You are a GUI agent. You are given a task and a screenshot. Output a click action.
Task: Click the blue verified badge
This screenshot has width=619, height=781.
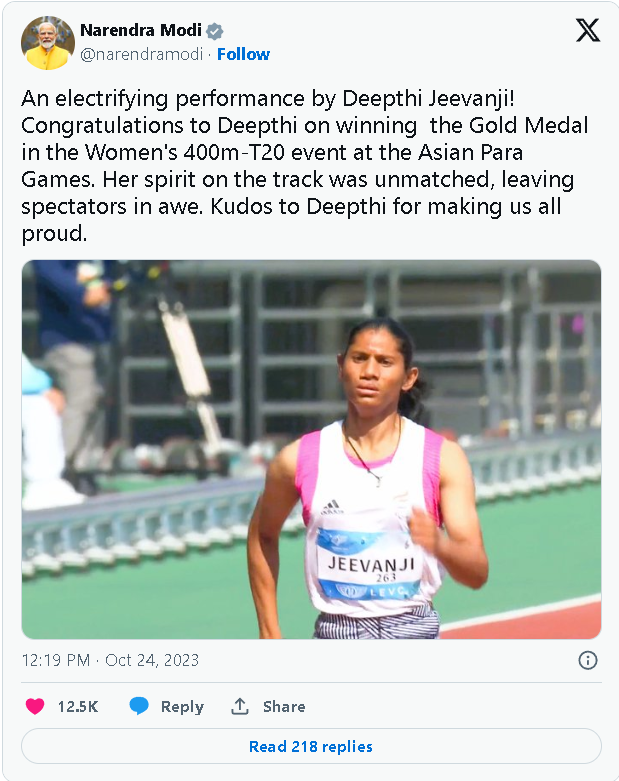[x=215, y=31]
